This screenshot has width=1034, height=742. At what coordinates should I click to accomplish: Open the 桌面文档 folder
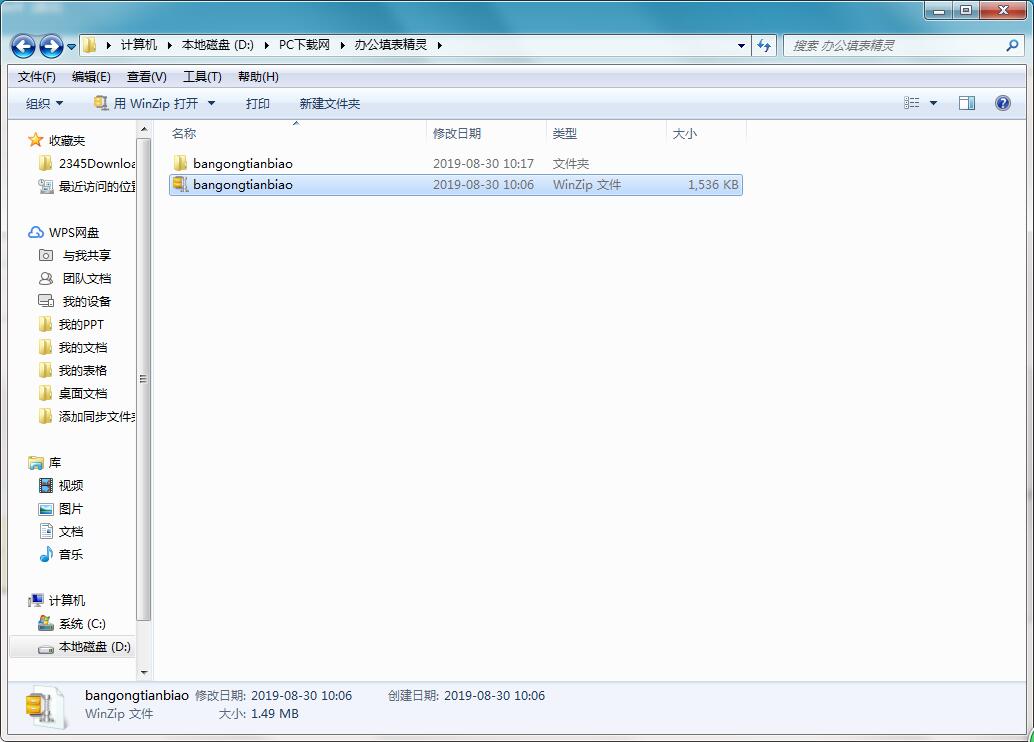[73, 394]
